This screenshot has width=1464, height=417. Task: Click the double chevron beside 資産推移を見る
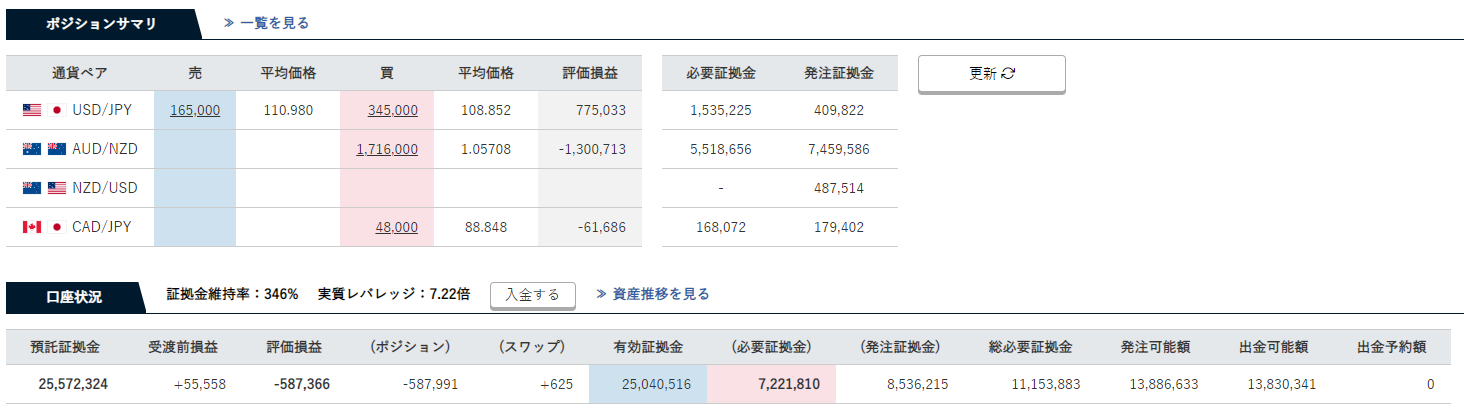[601, 294]
